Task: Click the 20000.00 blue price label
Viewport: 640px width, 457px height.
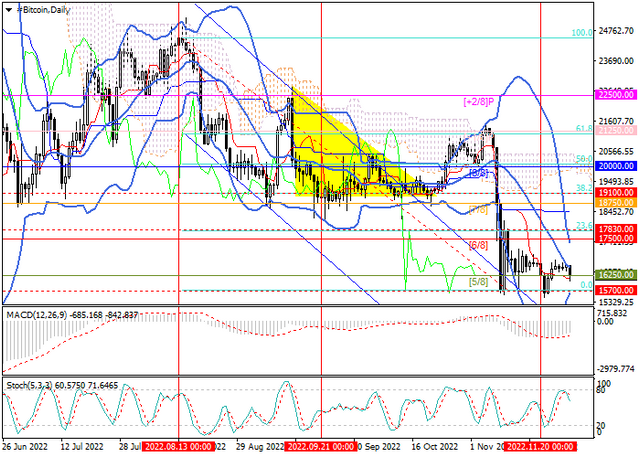Action: (616, 166)
